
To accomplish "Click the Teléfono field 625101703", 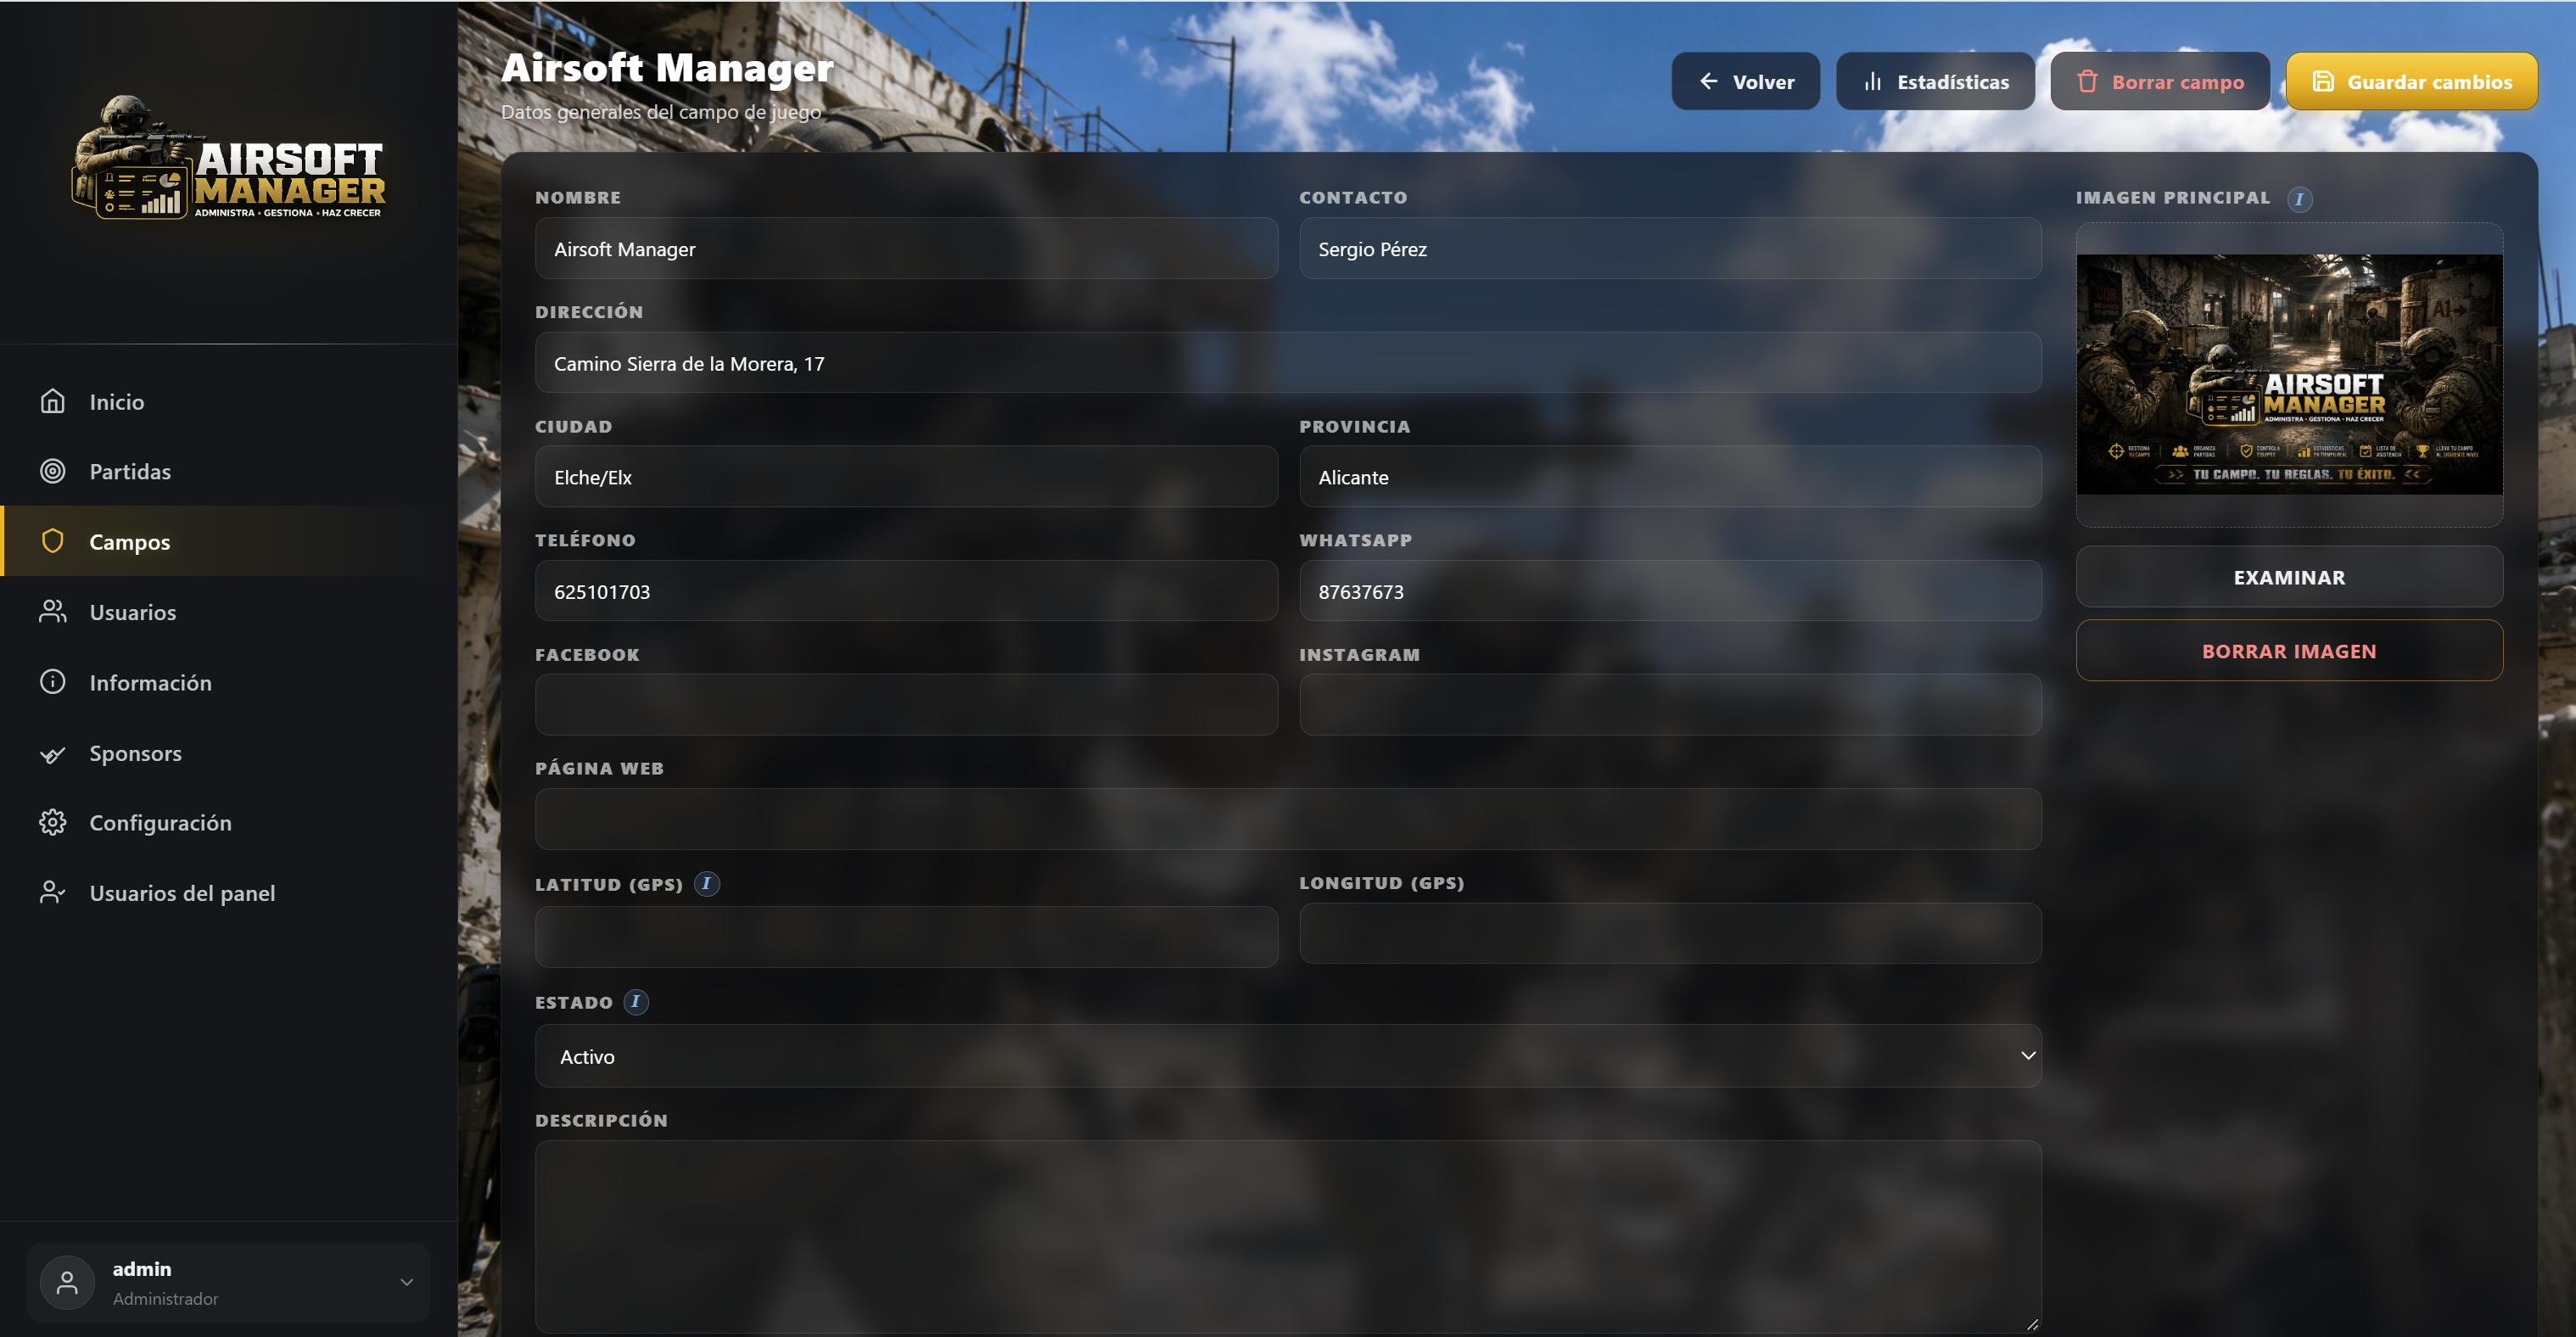I will (906, 591).
